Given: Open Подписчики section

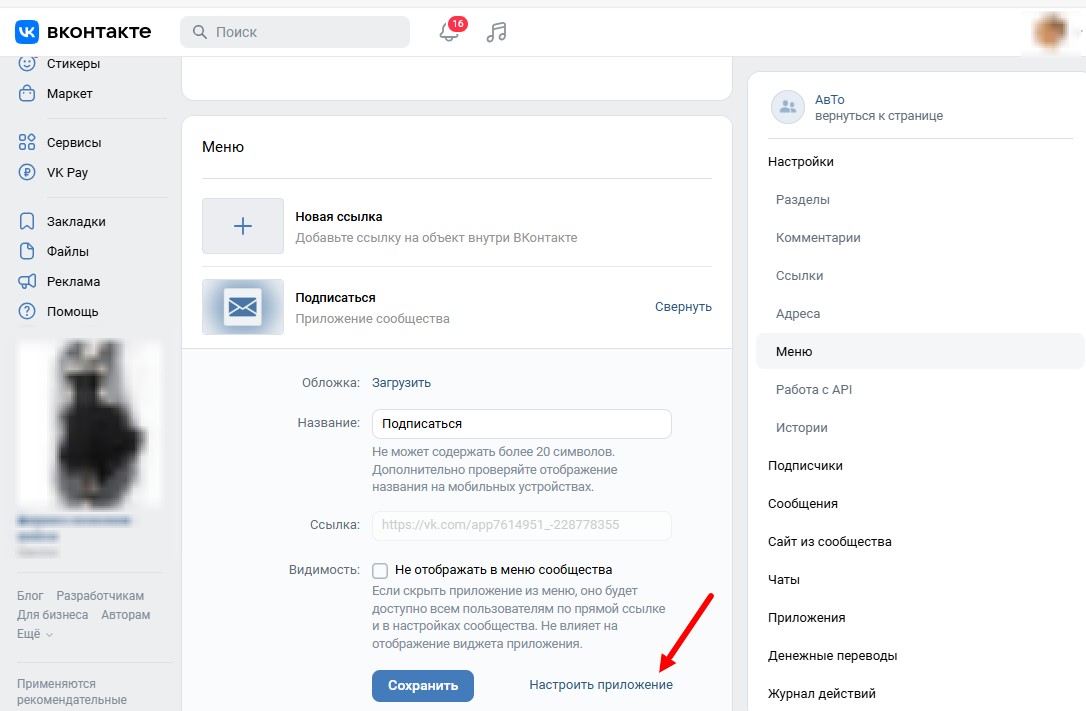Looking at the screenshot, I should click(x=805, y=466).
